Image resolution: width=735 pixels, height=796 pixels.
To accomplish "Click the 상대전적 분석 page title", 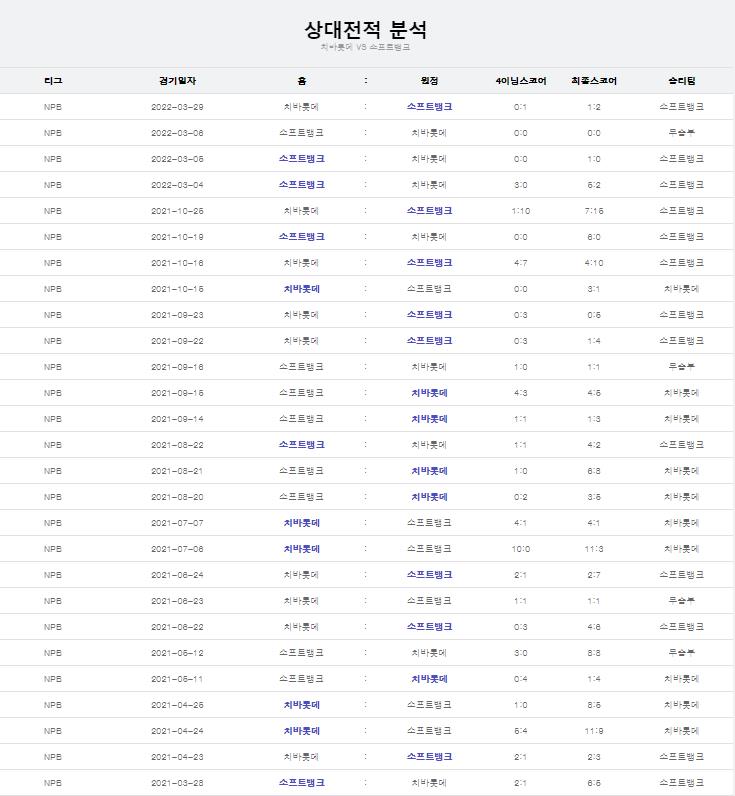I will coord(365,29).
